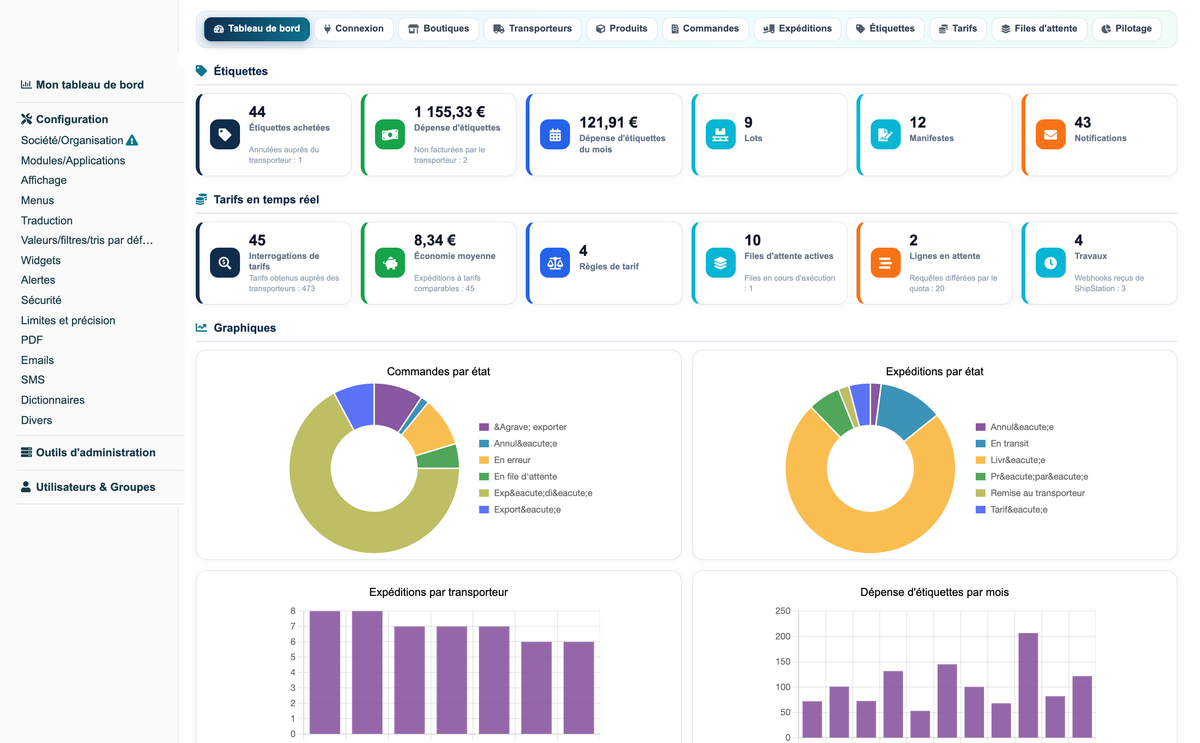This screenshot has height=743, width=1200.
Task: Click the warning triangle next to Société/Organisation
Action: pyautogui.click(x=132, y=141)
